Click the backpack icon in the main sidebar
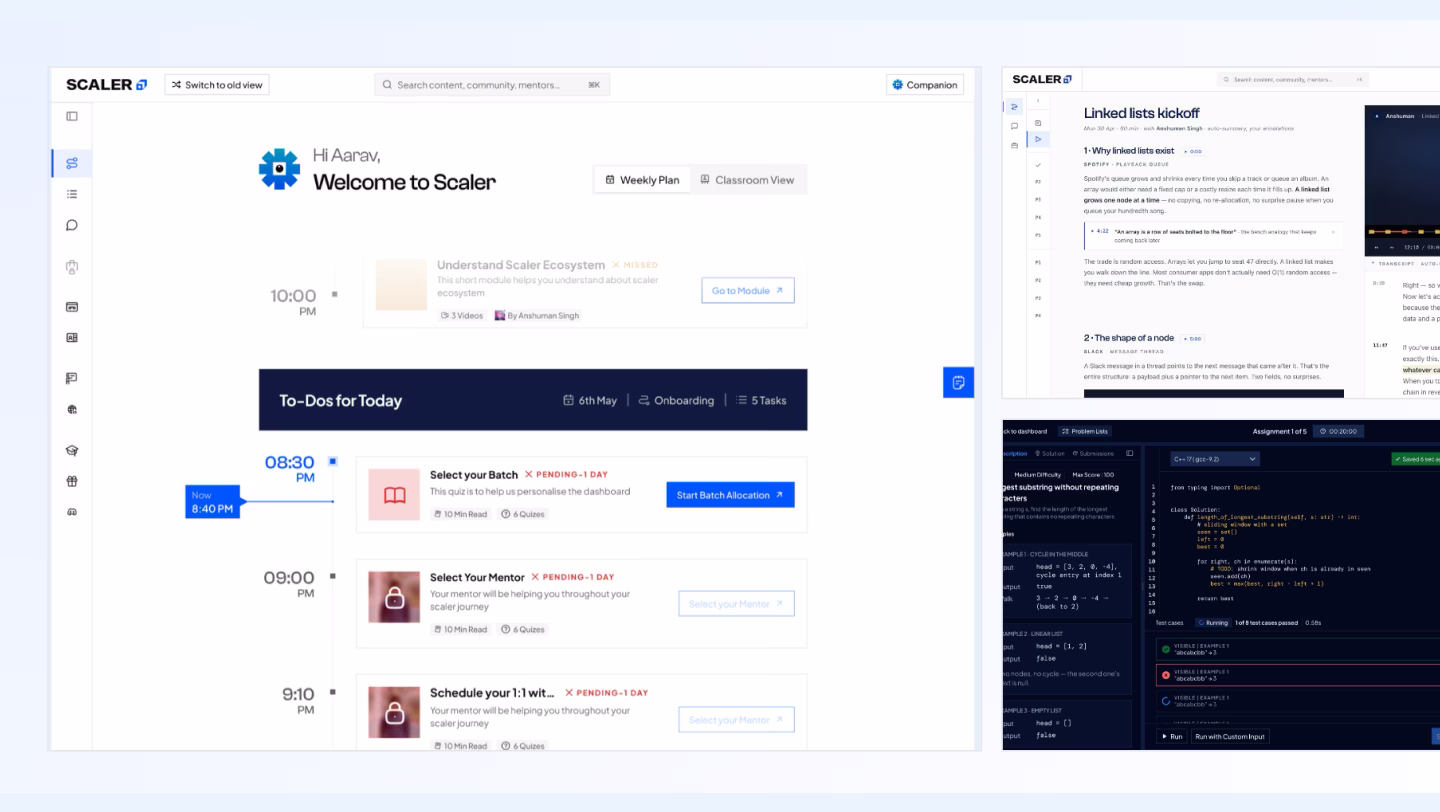The height and width of the screenshot is (812, 1440). [x=72, y=267]
